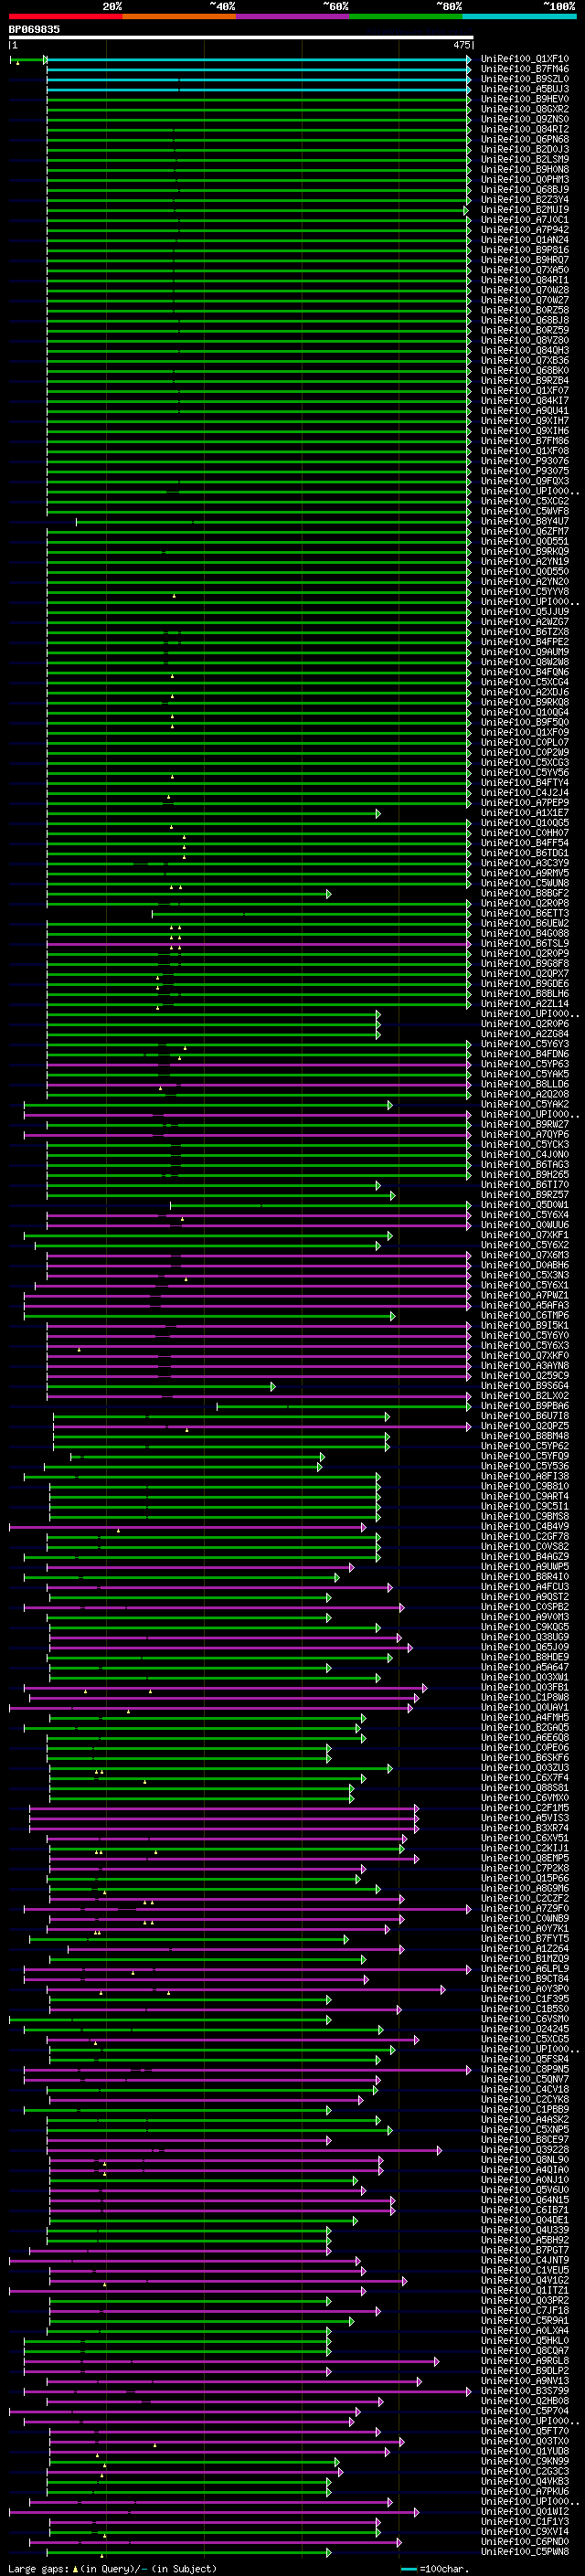
Task: Select the UniRef100_Q7XKF1 label
Action: point(524,1235)
